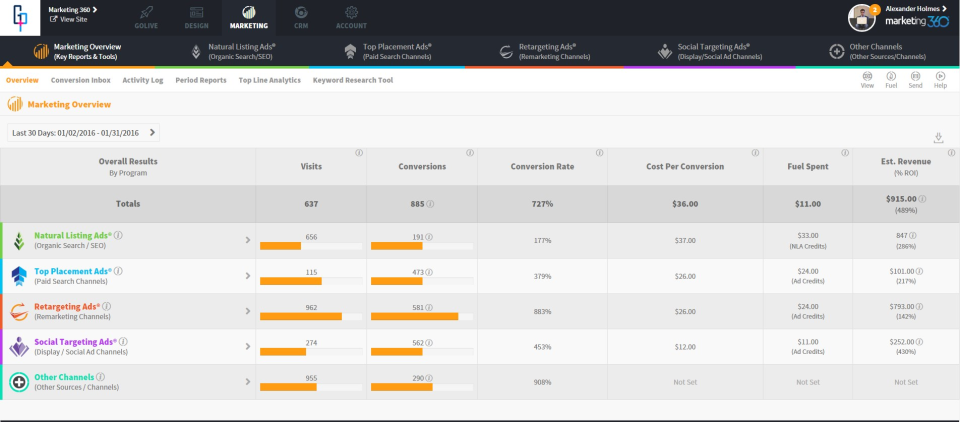960x422 pixels.
Task: Click the View Site link
Action: coord(71,19)
